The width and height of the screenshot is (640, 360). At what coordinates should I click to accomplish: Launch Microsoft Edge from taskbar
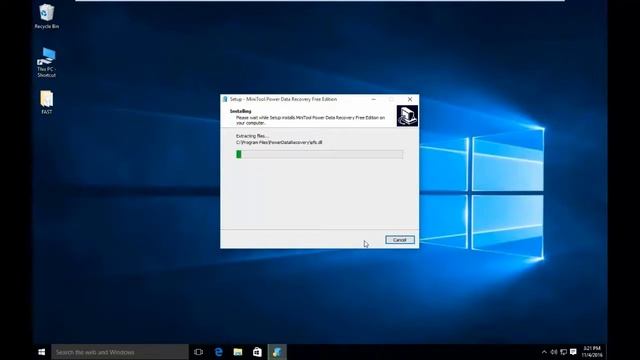(x=218, y=352)
